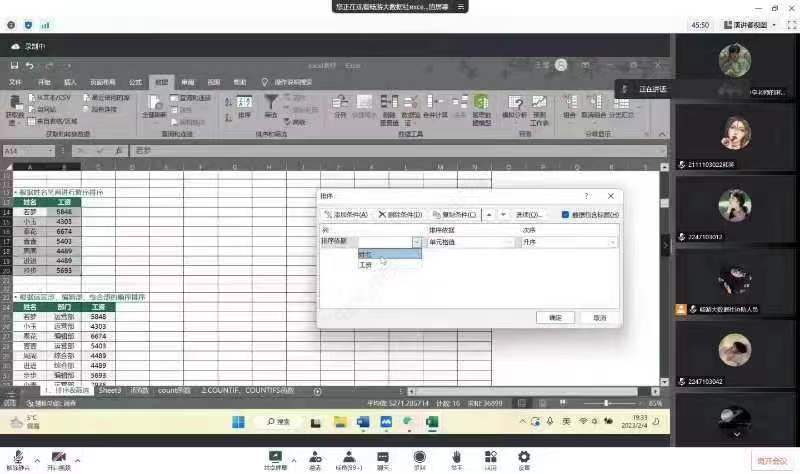Click 删除条件 (Delete Level) in sort dialog
Viewport: 800px width, 474px height.
[x=400, y=214]
